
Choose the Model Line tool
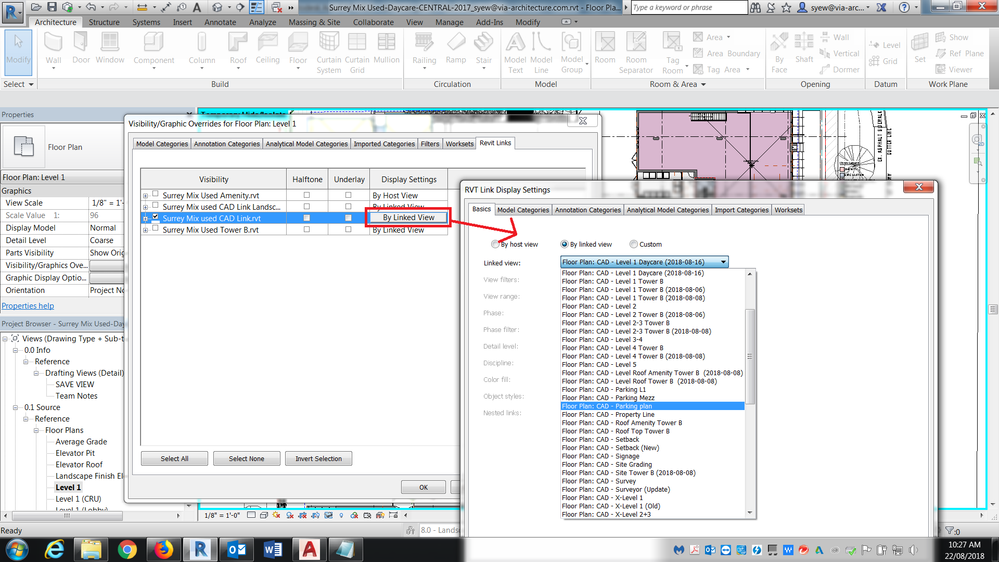tap(541, 52)
